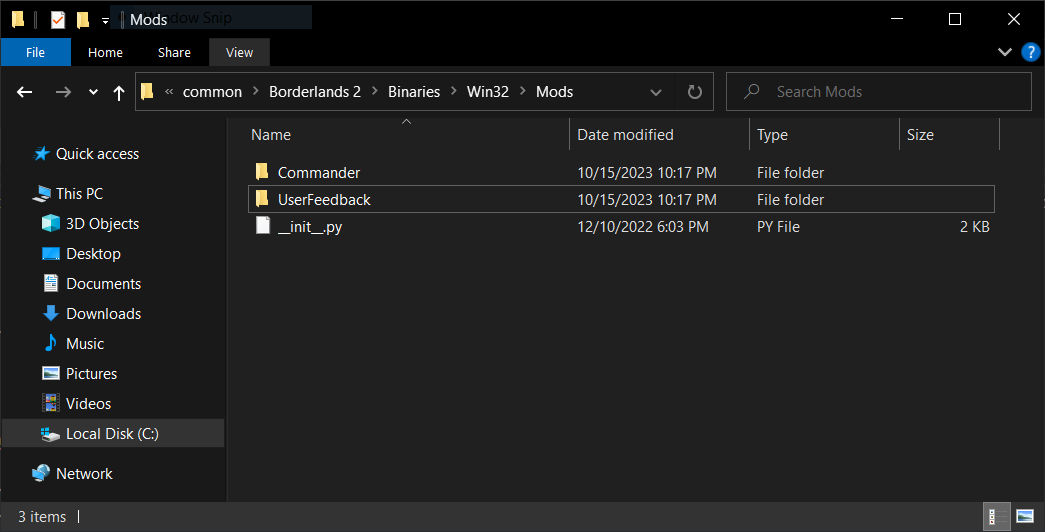1045x532 pixels.
Task: Click the Search Mods field
Action: click(878, 92)
